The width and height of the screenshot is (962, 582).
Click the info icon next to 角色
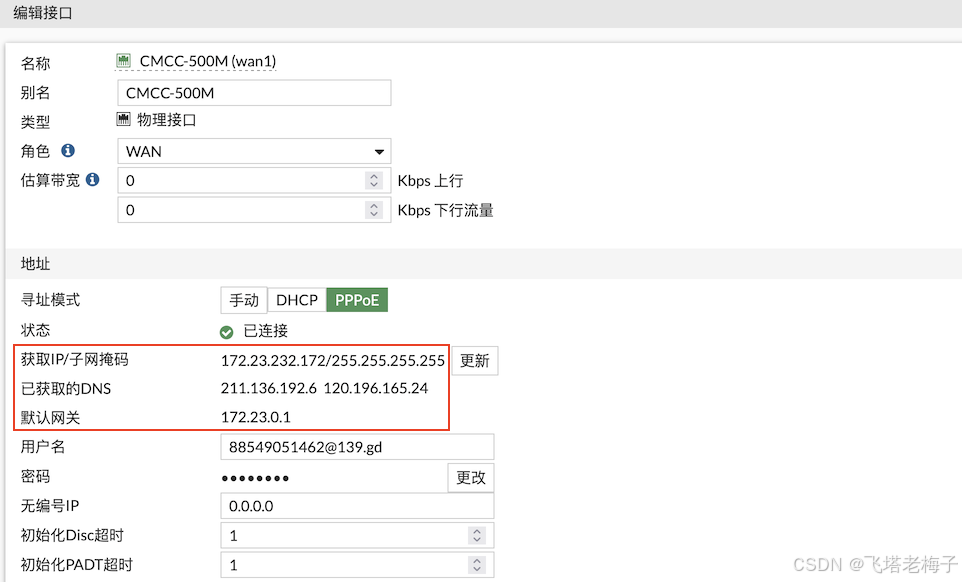click(68, 150)
